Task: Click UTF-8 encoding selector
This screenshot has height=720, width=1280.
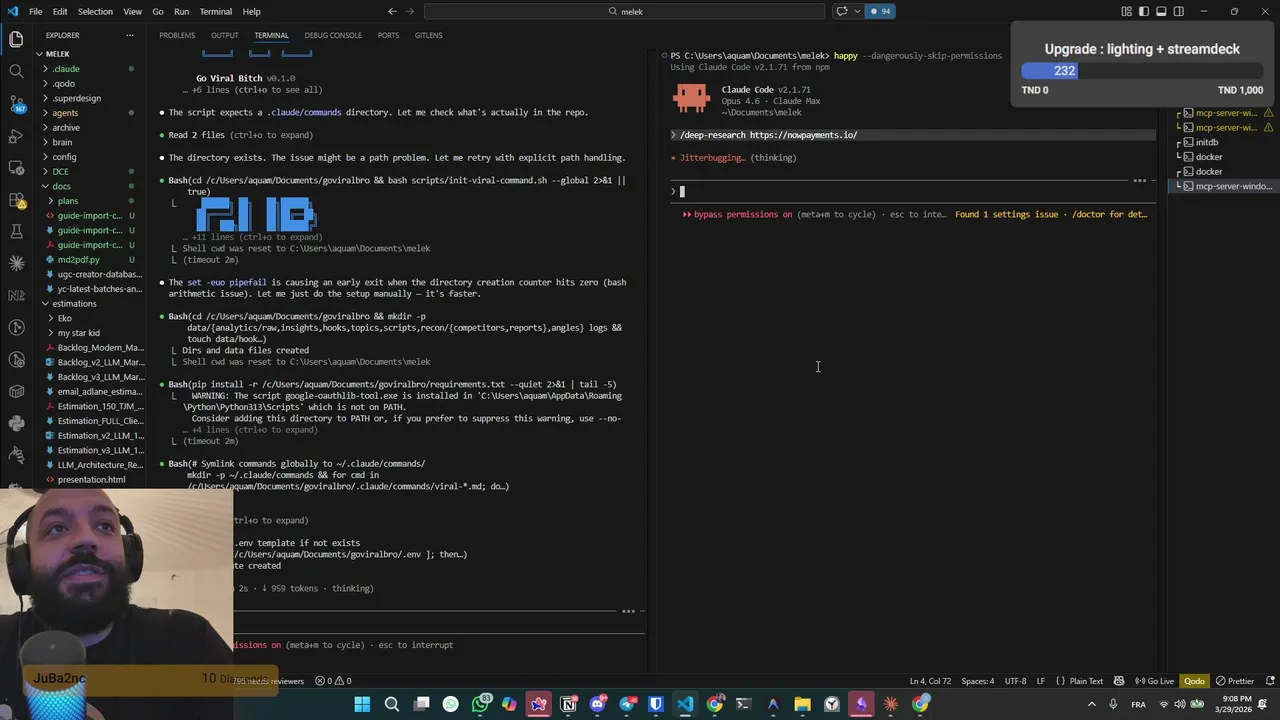Action: click(x=1014, y=681)
